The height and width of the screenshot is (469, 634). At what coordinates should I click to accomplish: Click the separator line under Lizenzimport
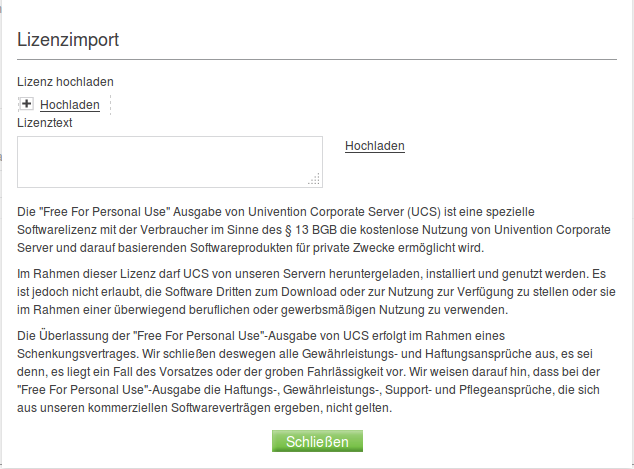coord(316,60)
